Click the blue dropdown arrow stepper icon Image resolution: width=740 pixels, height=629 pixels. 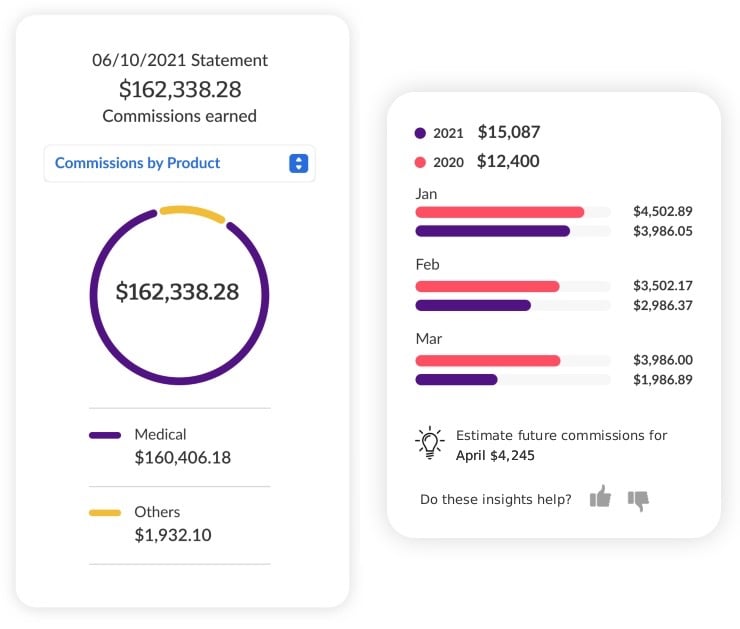(298, 163)
